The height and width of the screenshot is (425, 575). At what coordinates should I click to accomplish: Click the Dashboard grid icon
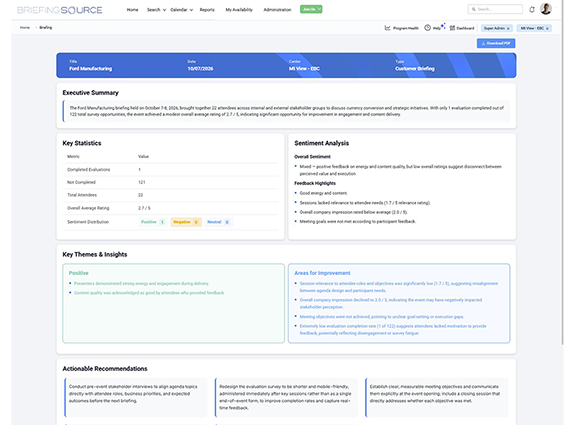(x=453, y=28)
